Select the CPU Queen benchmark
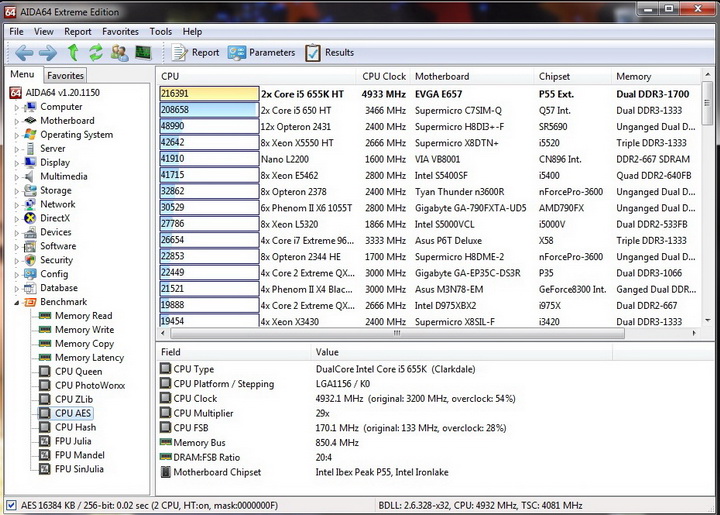720x515 pixels. (x=77, y=371)
